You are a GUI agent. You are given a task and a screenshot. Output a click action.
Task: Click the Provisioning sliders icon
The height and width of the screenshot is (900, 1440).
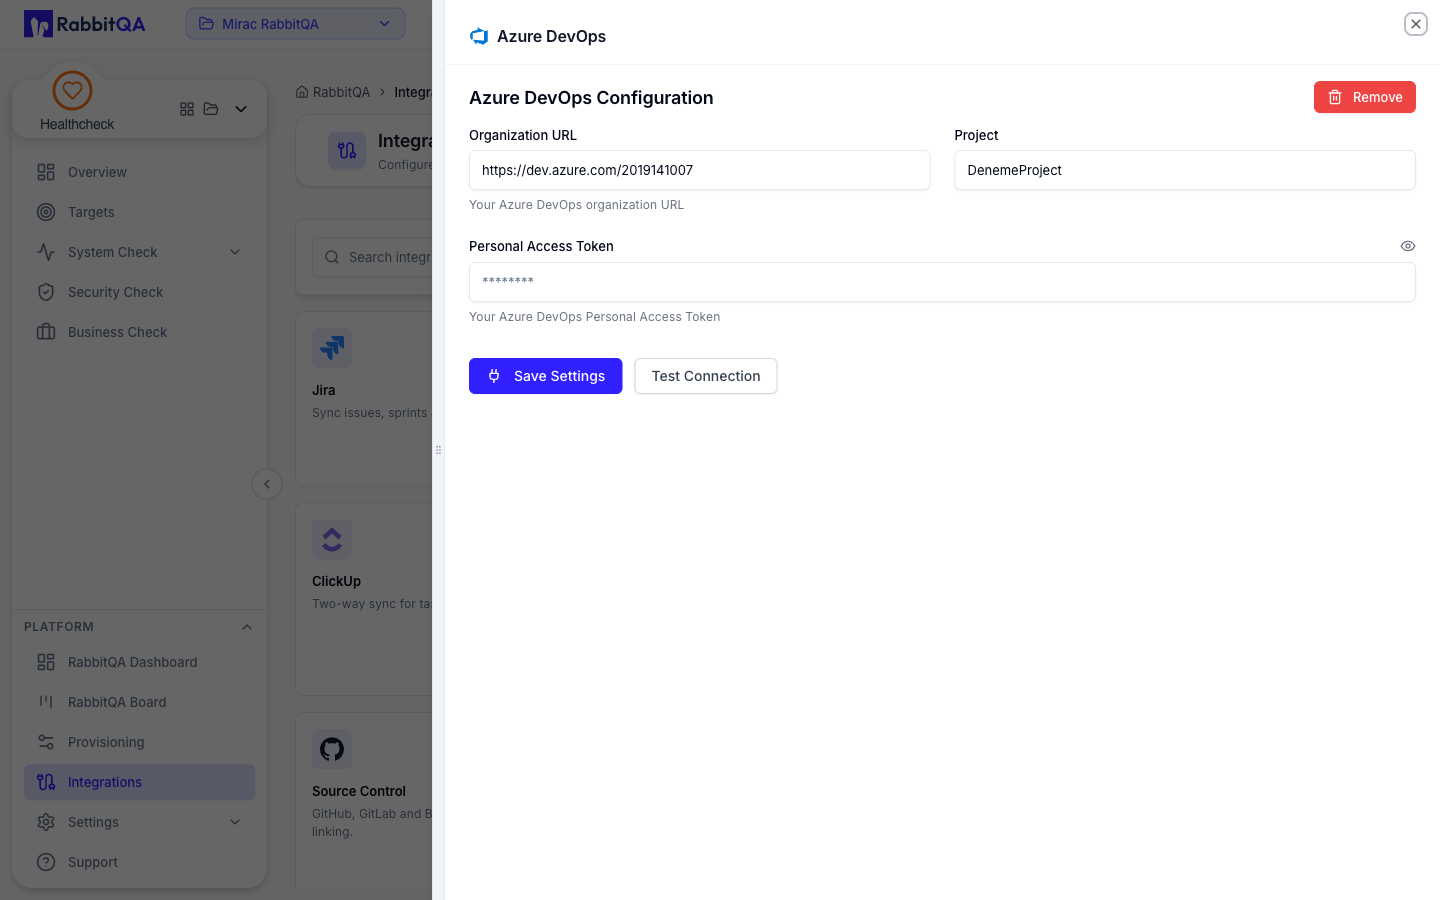point(46,742)
